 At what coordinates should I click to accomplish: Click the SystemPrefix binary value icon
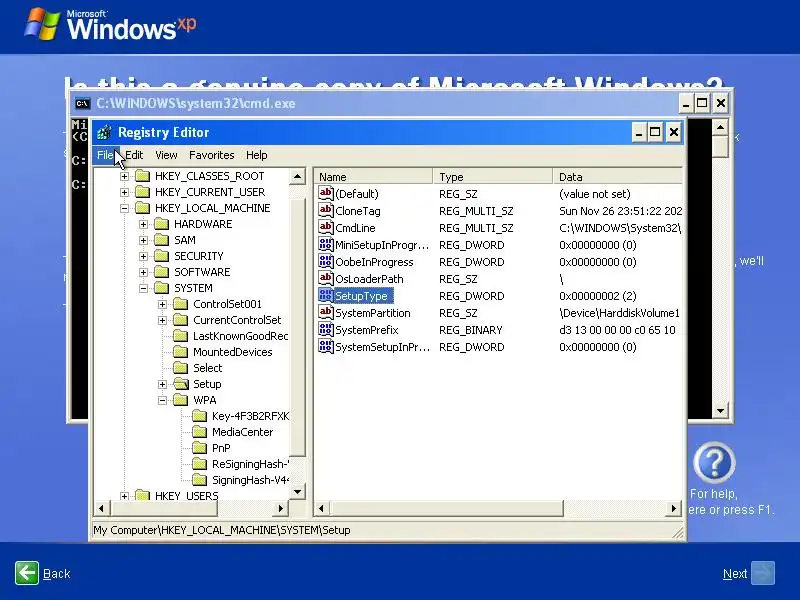pos(326,330)
